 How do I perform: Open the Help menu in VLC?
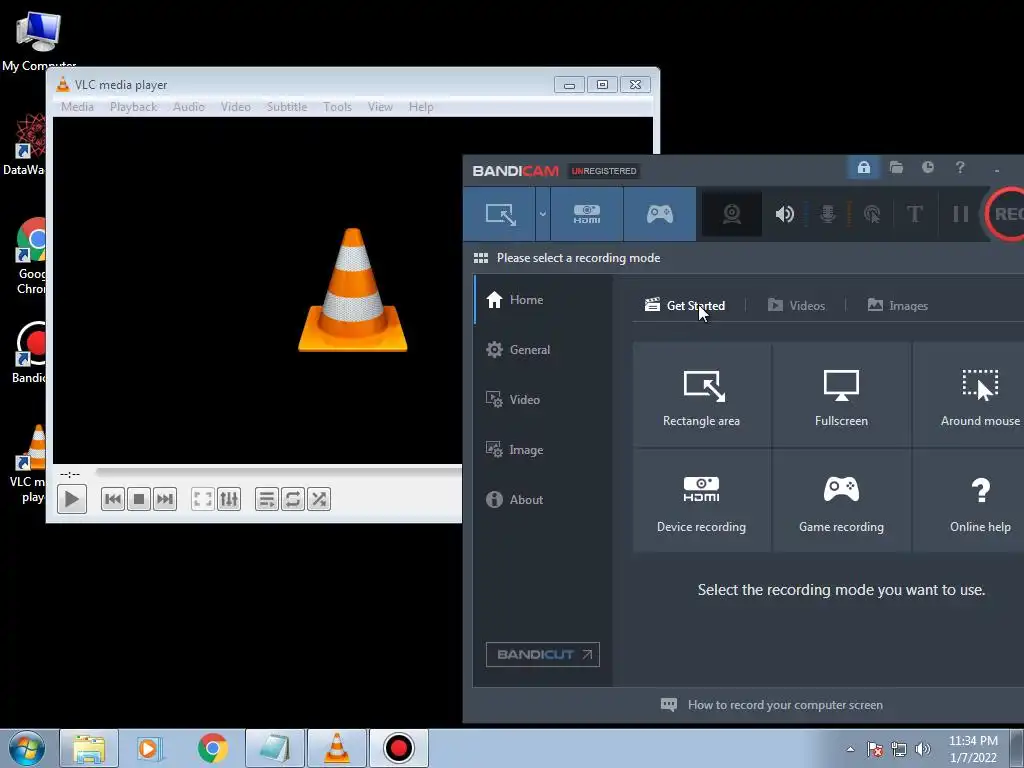[x=421, y=106]
